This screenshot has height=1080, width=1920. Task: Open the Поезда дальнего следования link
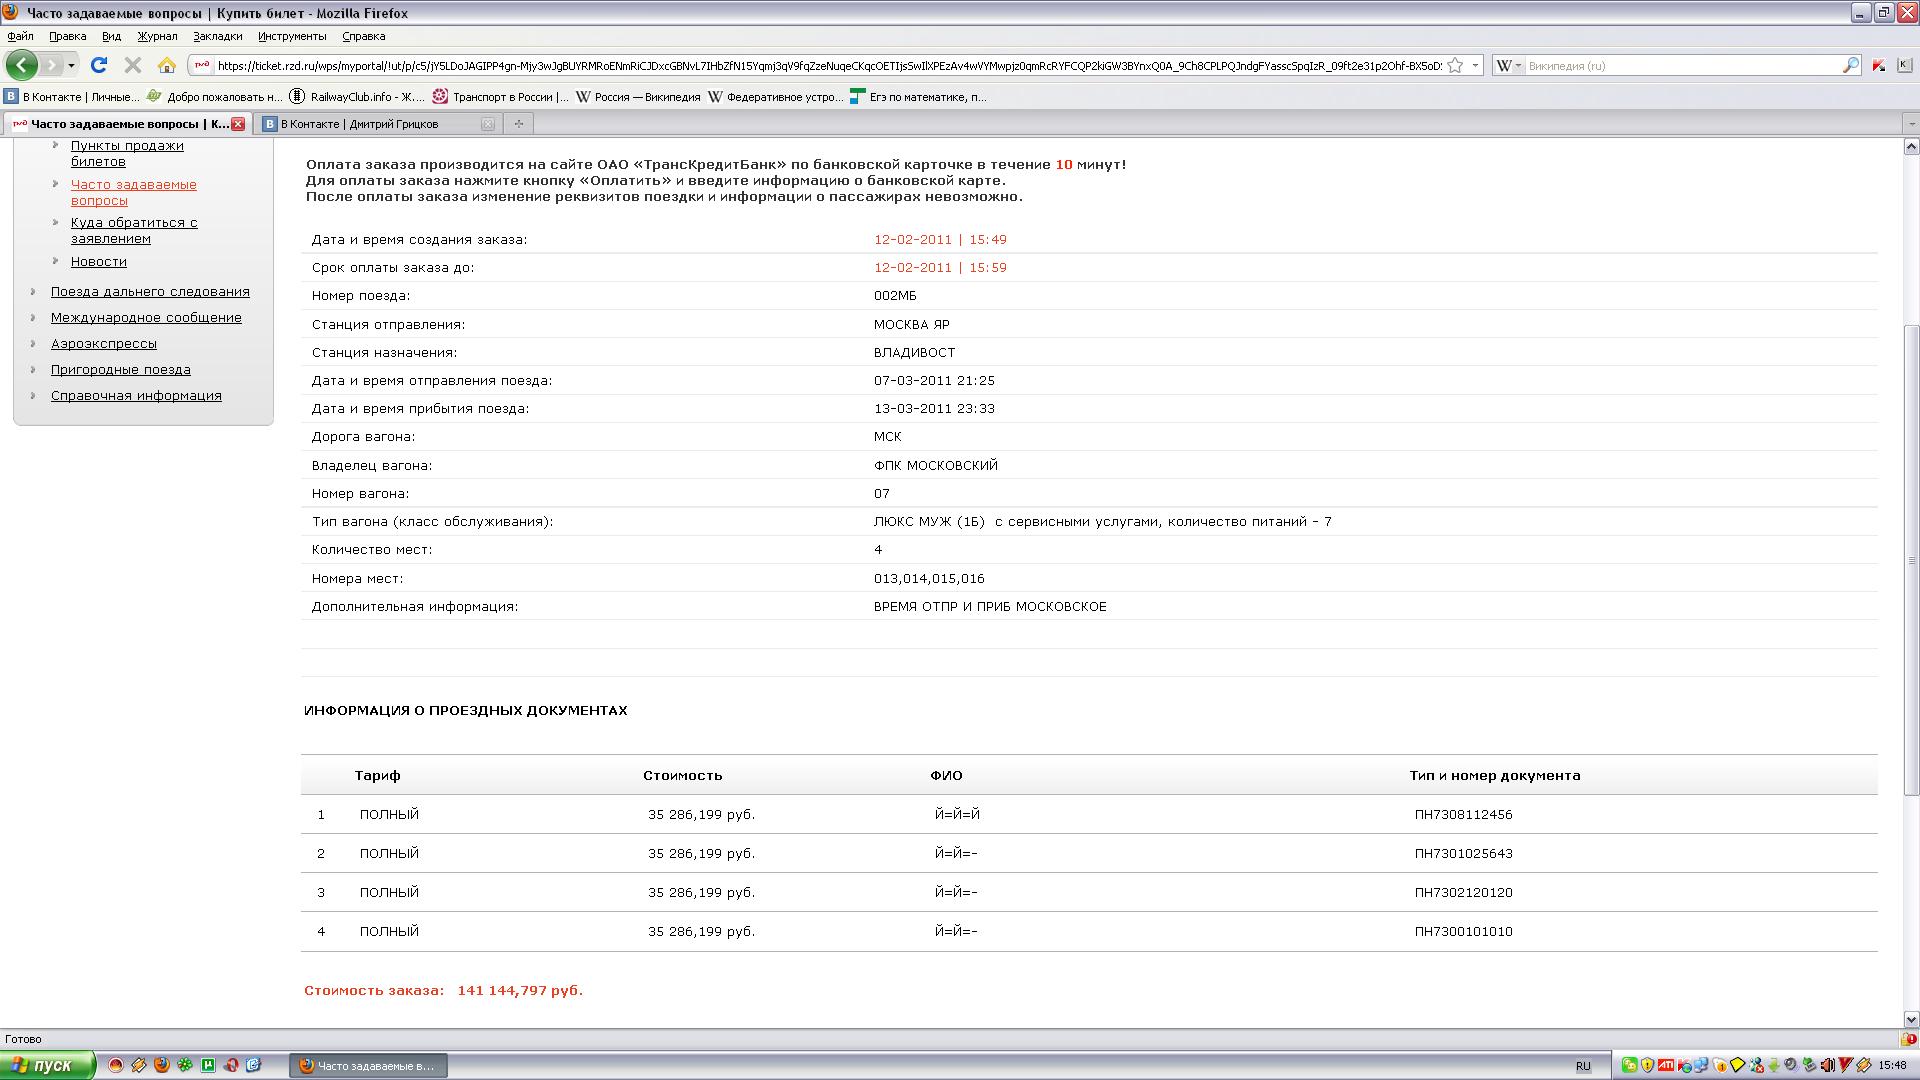[x=150, y=292]
